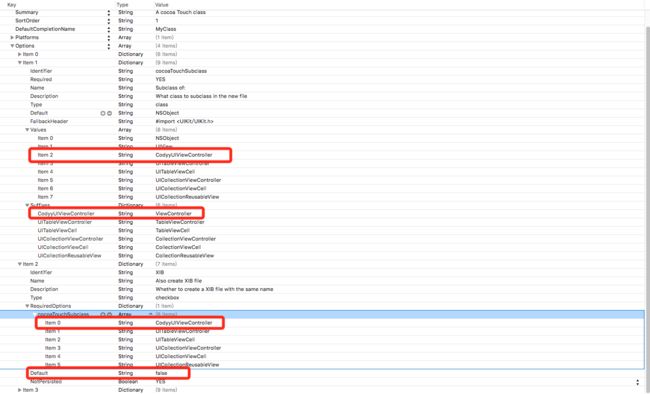Select the value 'Subclass of:'
Viewport: 650px width, 394px height.
tap(170, 88)
